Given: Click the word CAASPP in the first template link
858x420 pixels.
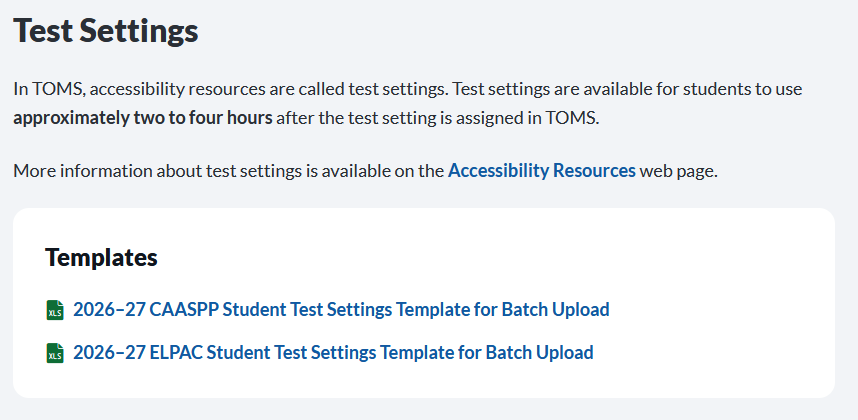Looking at the screenshot, I should [x=184, y=310].
